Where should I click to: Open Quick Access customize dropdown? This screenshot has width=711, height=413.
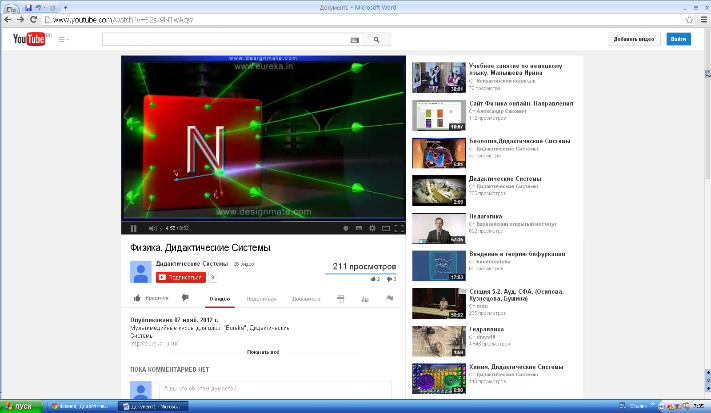pos(65,8)
